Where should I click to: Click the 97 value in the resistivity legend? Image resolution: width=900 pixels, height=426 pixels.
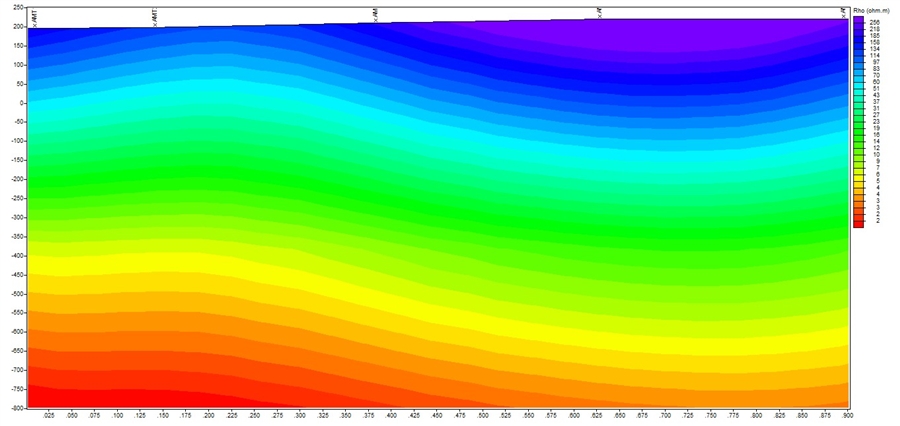tap(876, 61)
